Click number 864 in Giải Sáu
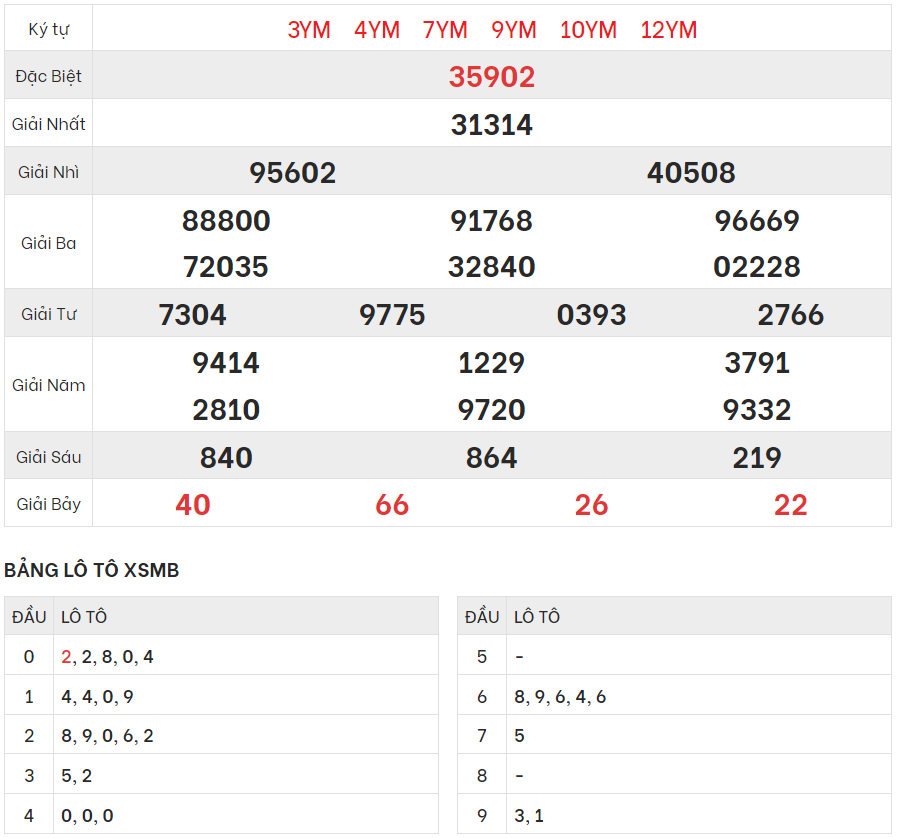Image resolution: width=897 pixels, height=838 pixels. [491, 458]
